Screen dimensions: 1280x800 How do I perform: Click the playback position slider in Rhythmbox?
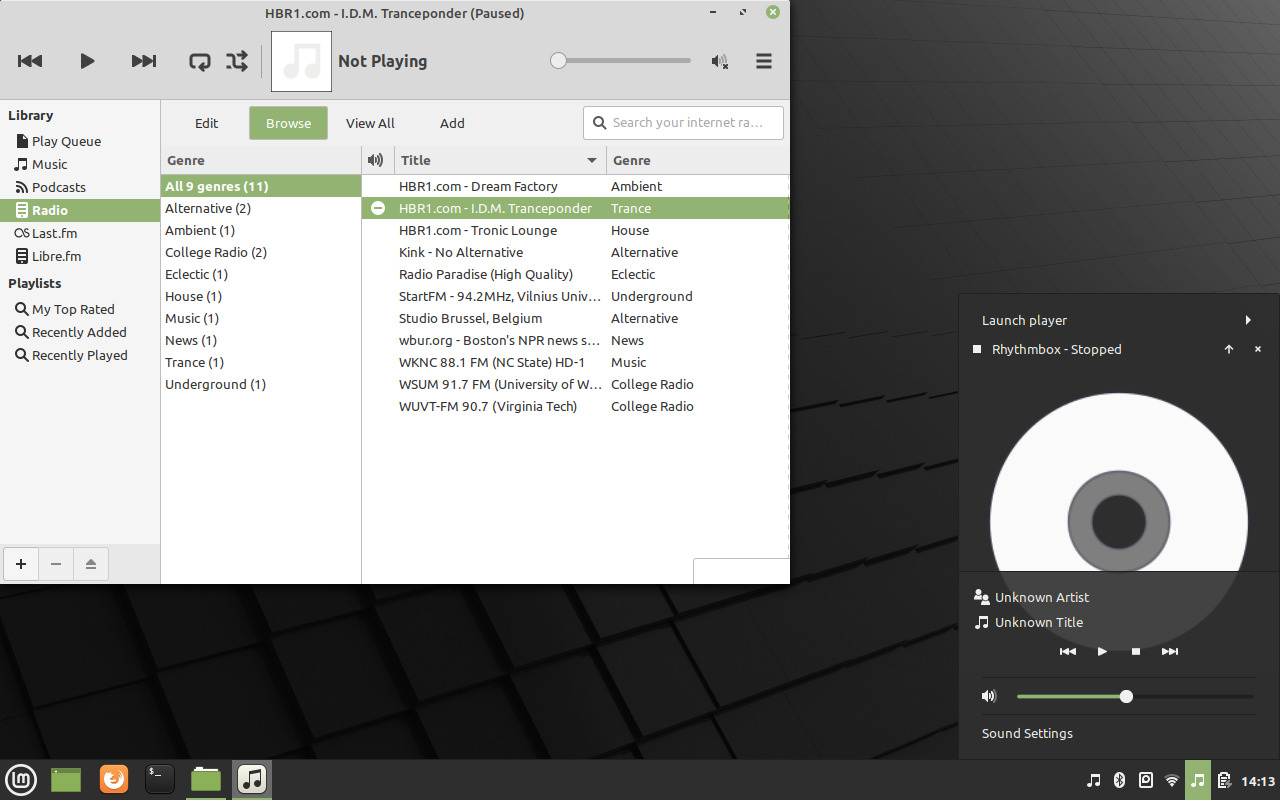pyautogui.click(x=620, y=61)
